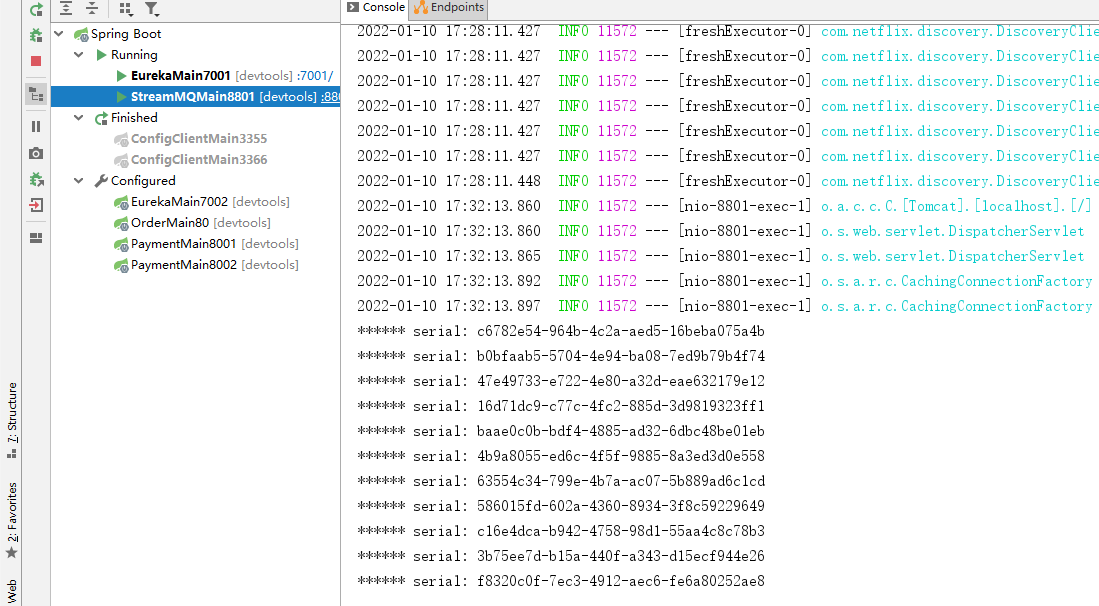Click the Update Running Application bug icon
1099x606 pixels.
pyautogui.click(x=36, y=179)
